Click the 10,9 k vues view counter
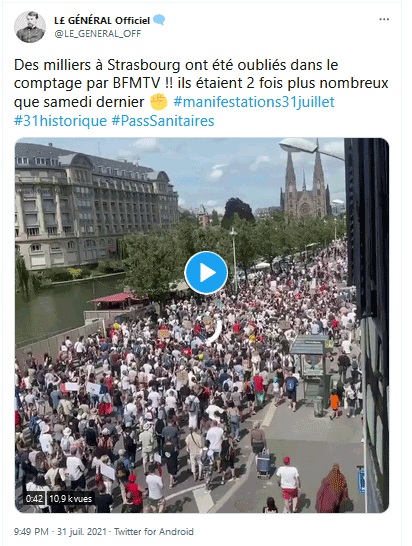 pos(70,499)
